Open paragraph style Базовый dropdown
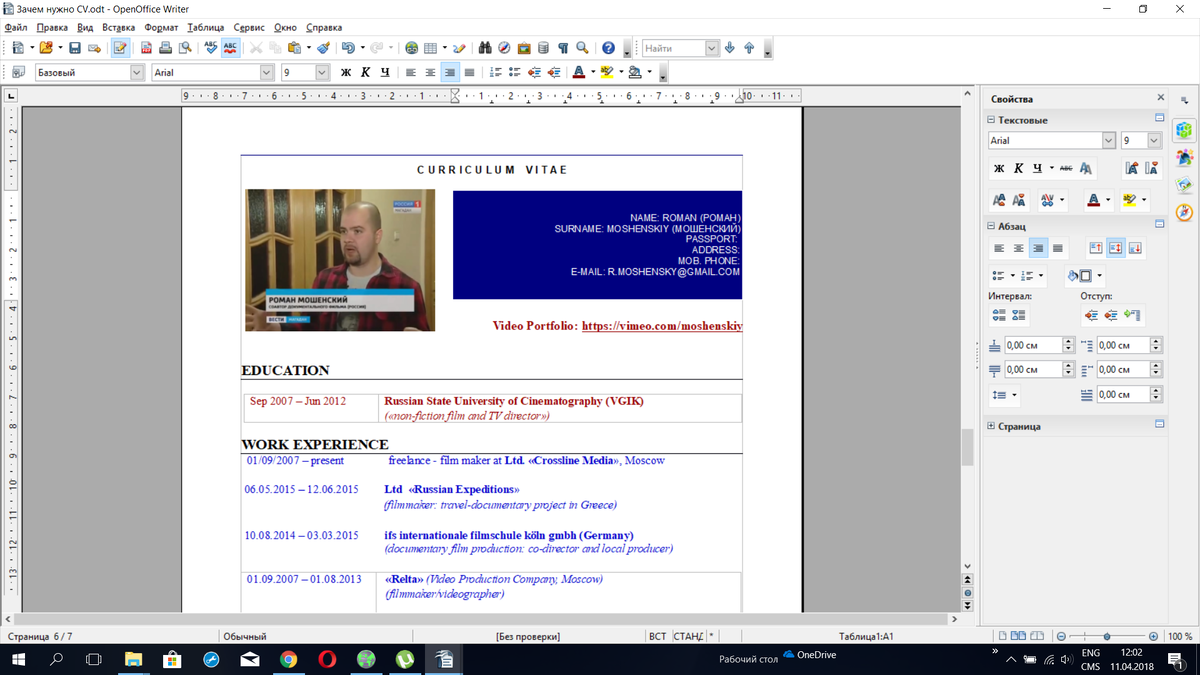The width and height of the screenshot is (1200, 675). click(x=137, y=72)
